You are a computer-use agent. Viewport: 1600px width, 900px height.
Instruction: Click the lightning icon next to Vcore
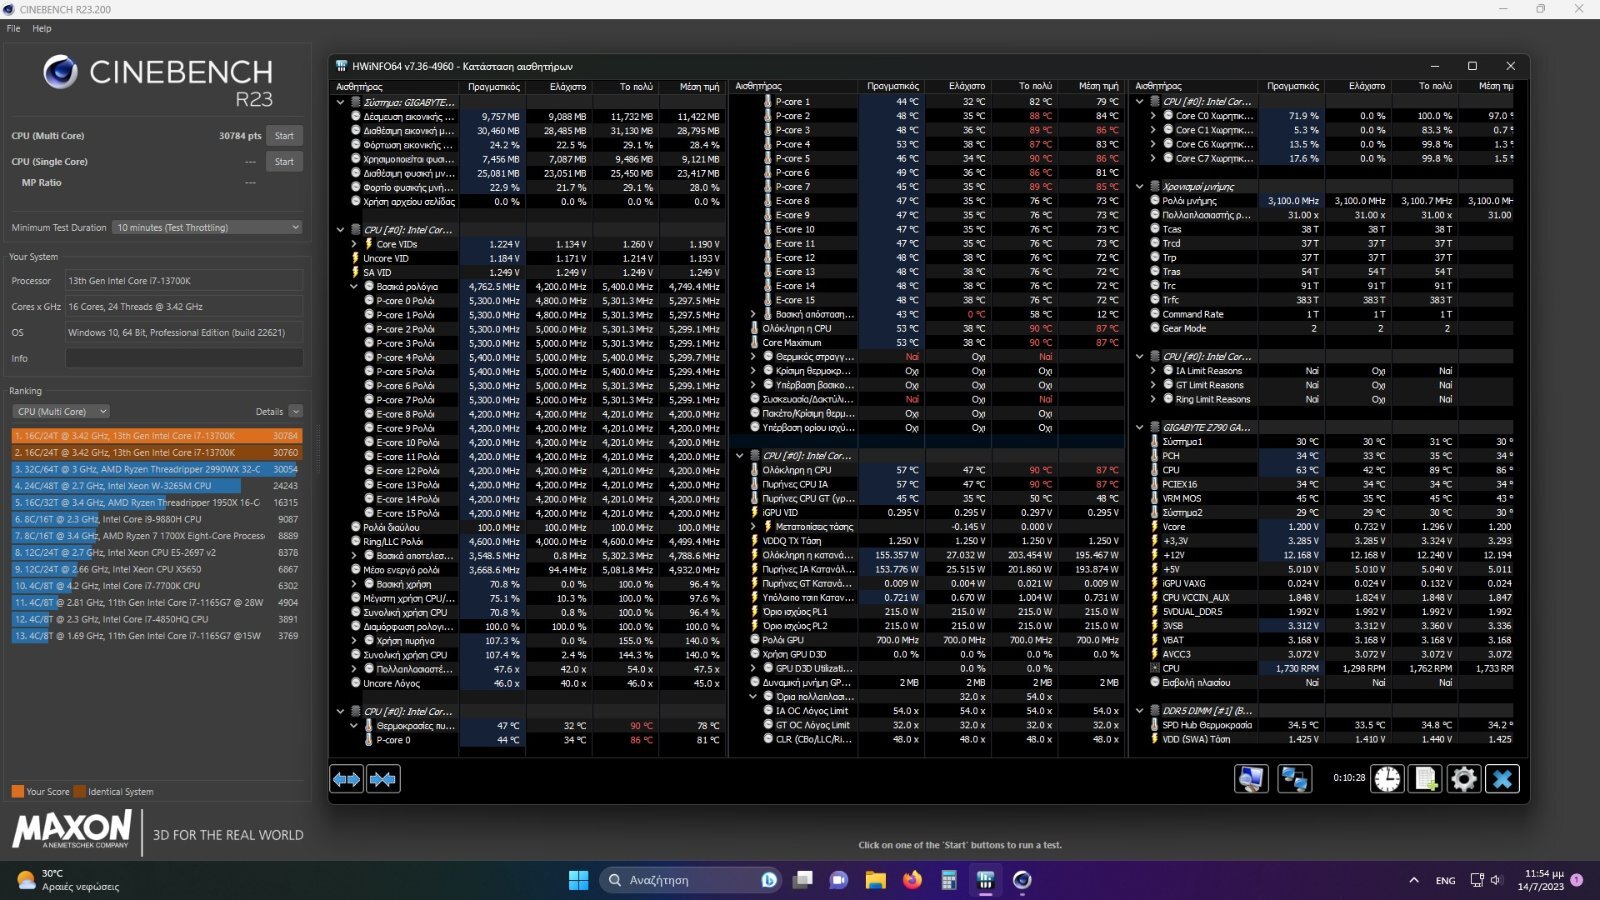coord(1155,526)
